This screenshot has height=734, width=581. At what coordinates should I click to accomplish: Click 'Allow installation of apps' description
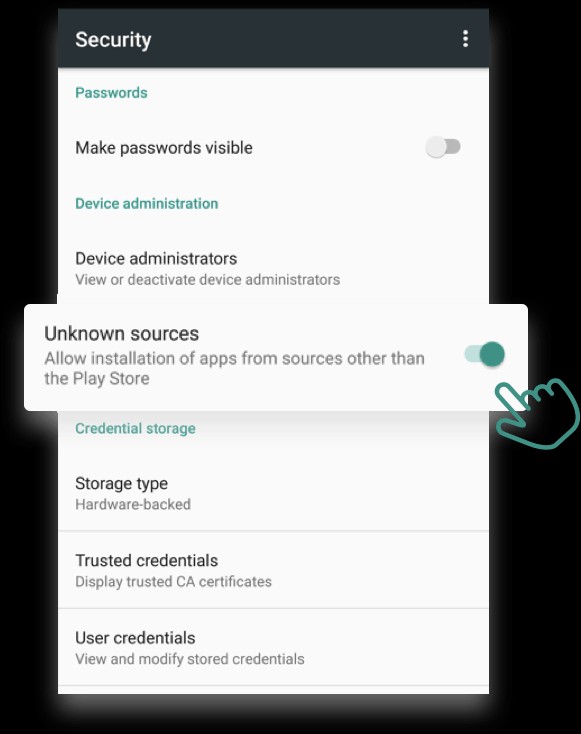pyautogui.click(x=234, y=368)
